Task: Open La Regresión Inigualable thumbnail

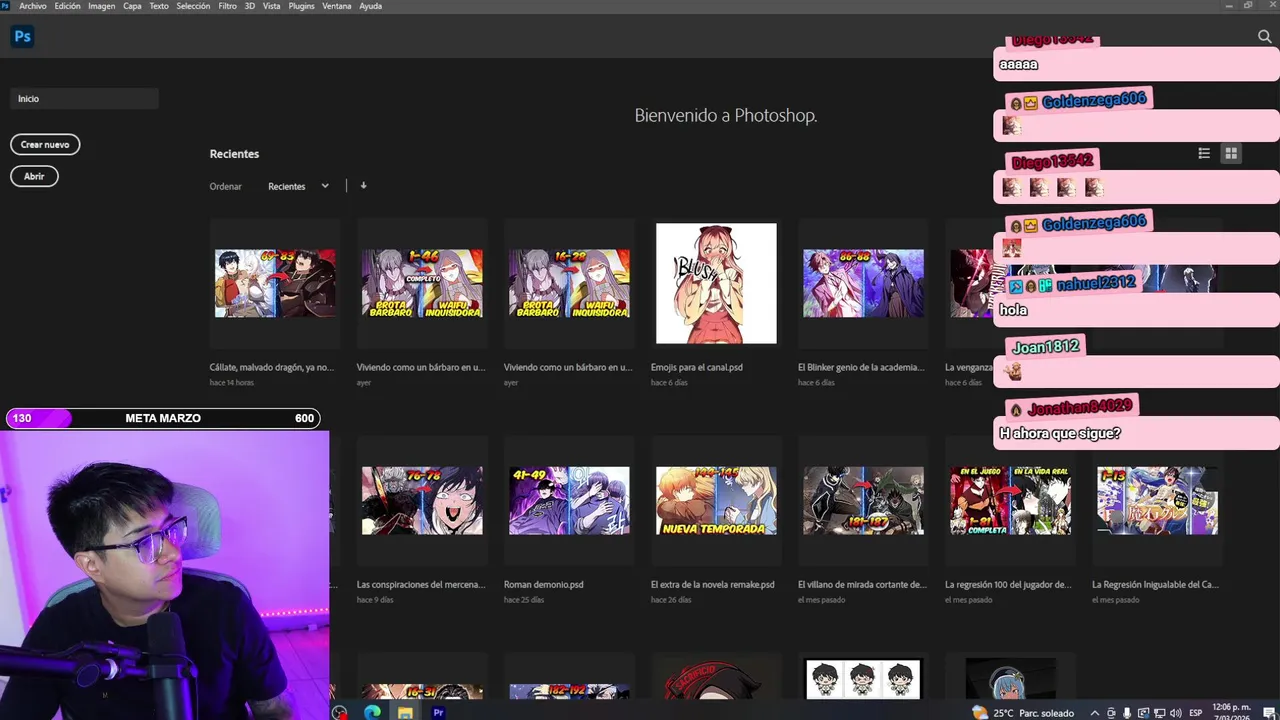Action: (1157, 500)
